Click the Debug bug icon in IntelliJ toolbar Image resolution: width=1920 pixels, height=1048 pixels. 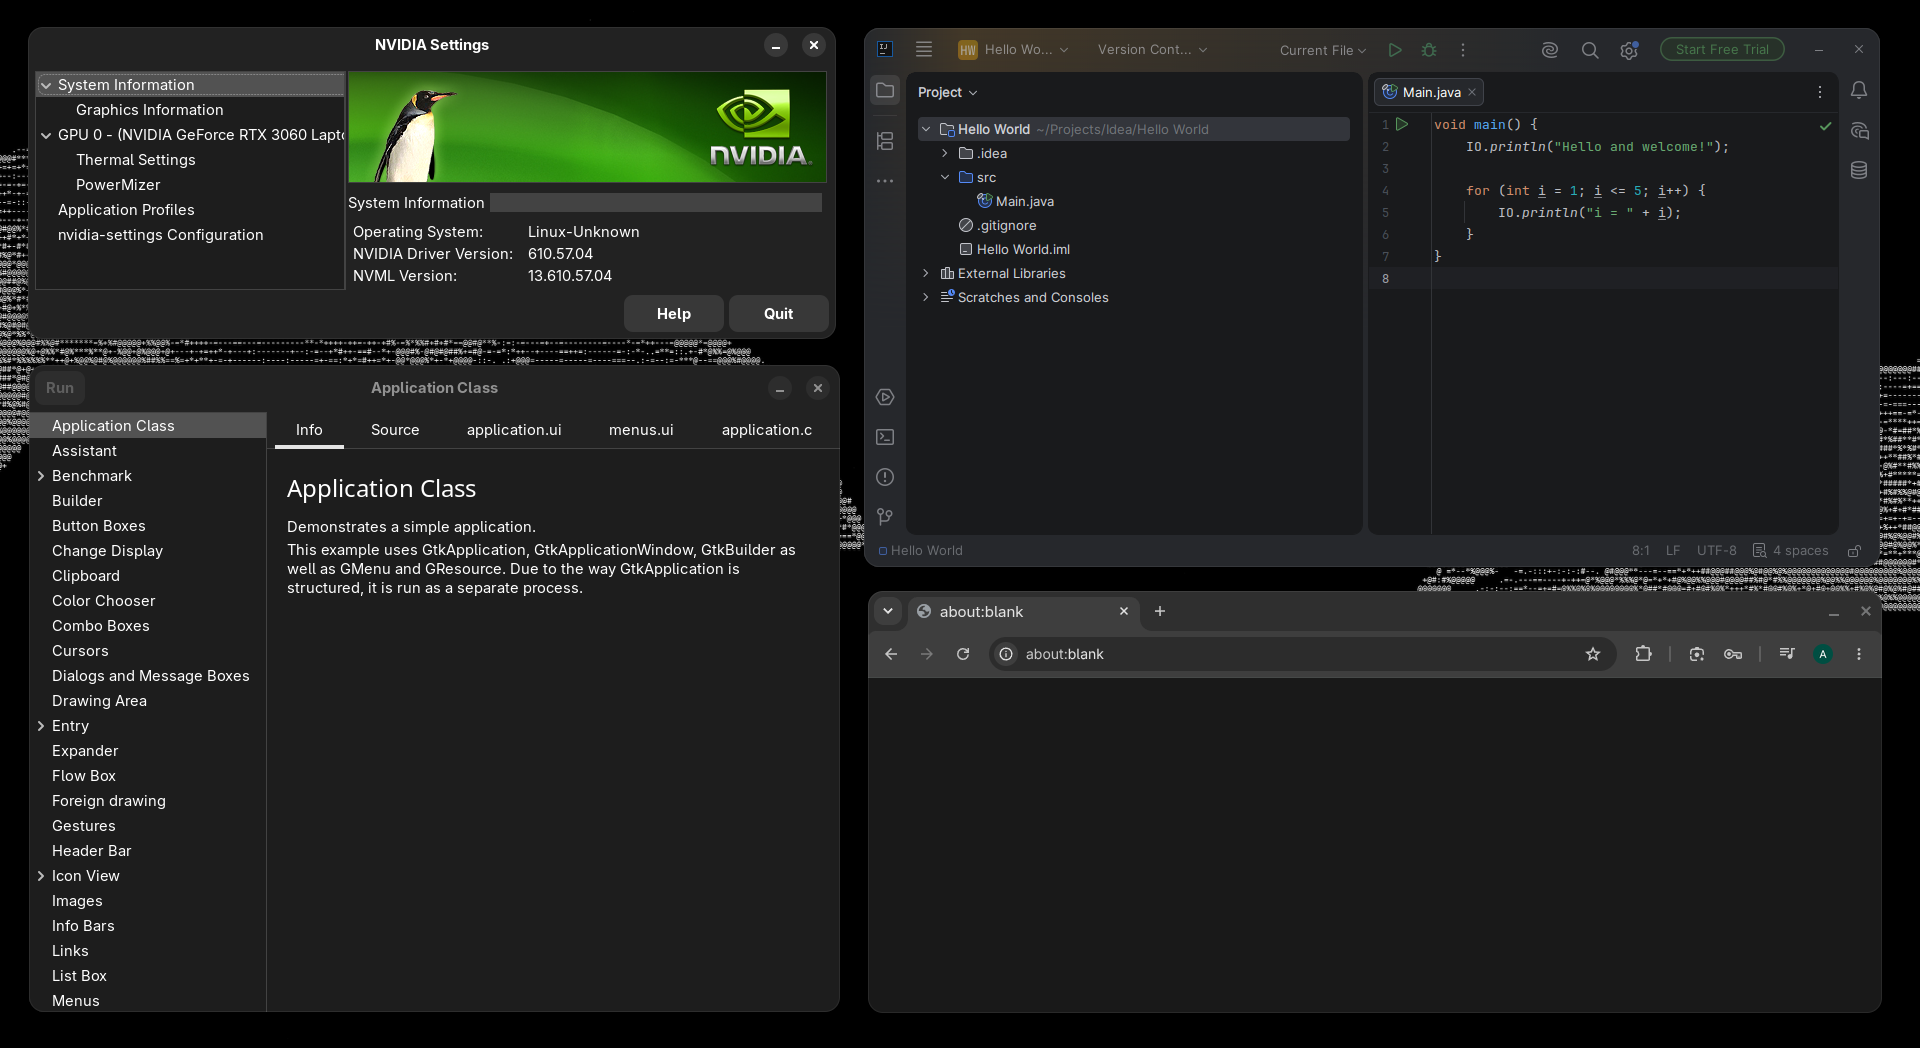pyautogui.click(x=1429, y=50)
